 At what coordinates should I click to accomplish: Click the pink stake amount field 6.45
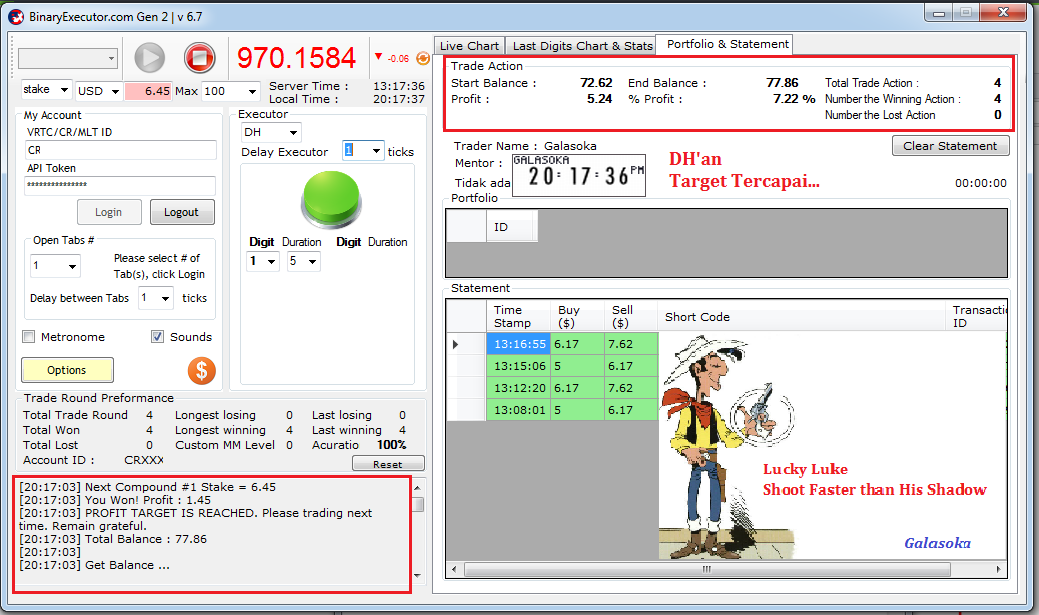pyautogui.click(x=148, y=91)
